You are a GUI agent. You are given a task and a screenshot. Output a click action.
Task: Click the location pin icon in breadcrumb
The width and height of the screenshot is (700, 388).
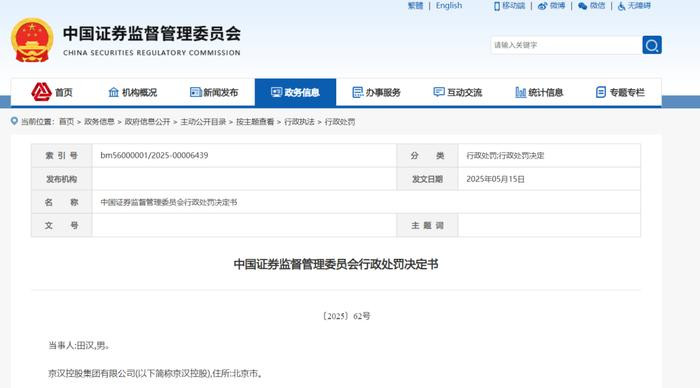14,121
